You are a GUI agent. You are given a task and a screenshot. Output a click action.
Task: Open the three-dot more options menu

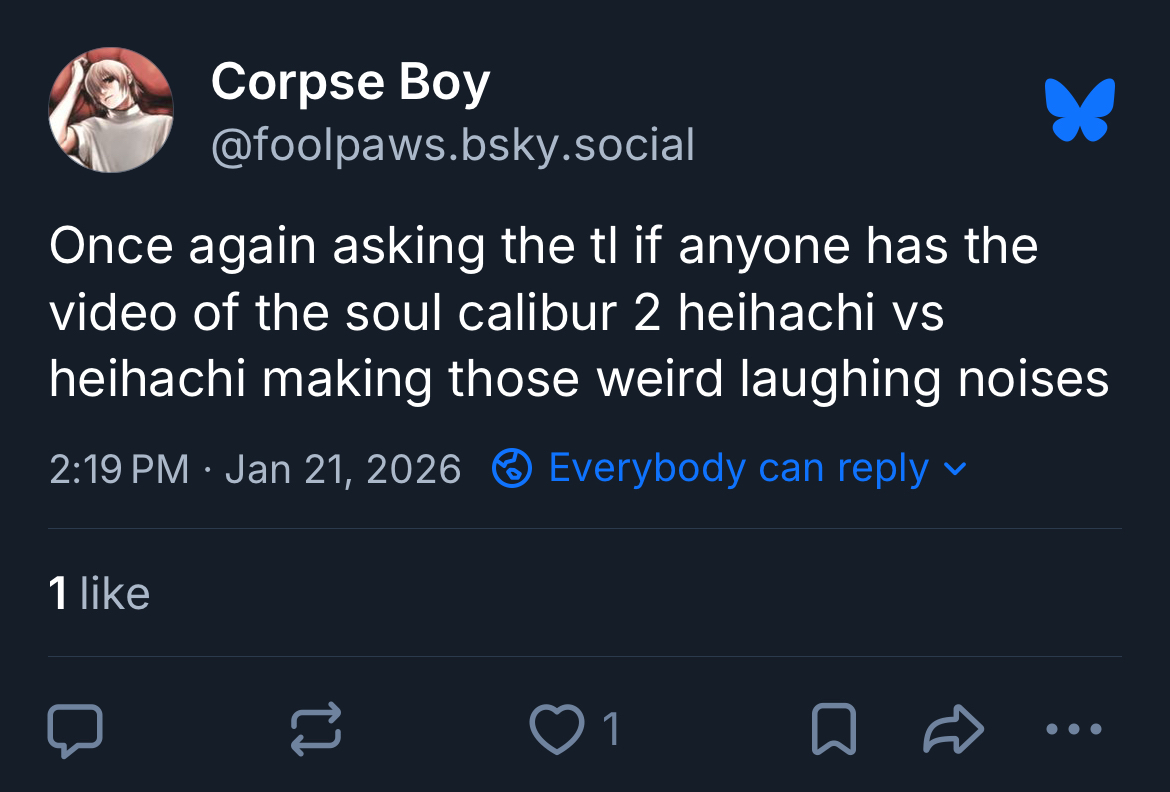point(1074,729)
